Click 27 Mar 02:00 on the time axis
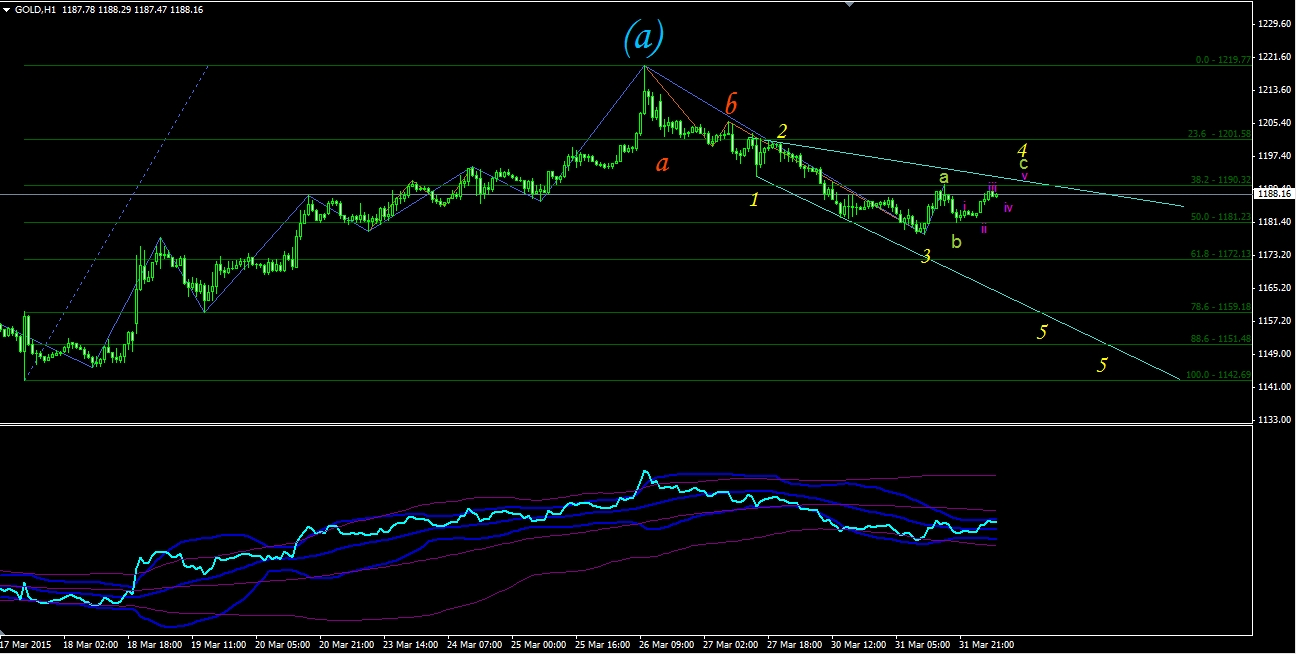1296x655 pixels. pyautogui.click(x=732, y=645)
